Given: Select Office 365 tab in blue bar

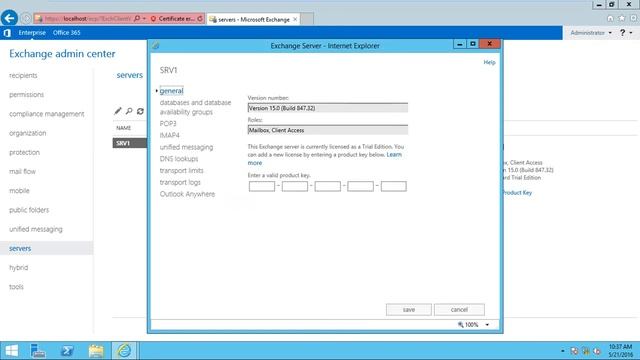Looking at the screenshot, I should point(67,33).
